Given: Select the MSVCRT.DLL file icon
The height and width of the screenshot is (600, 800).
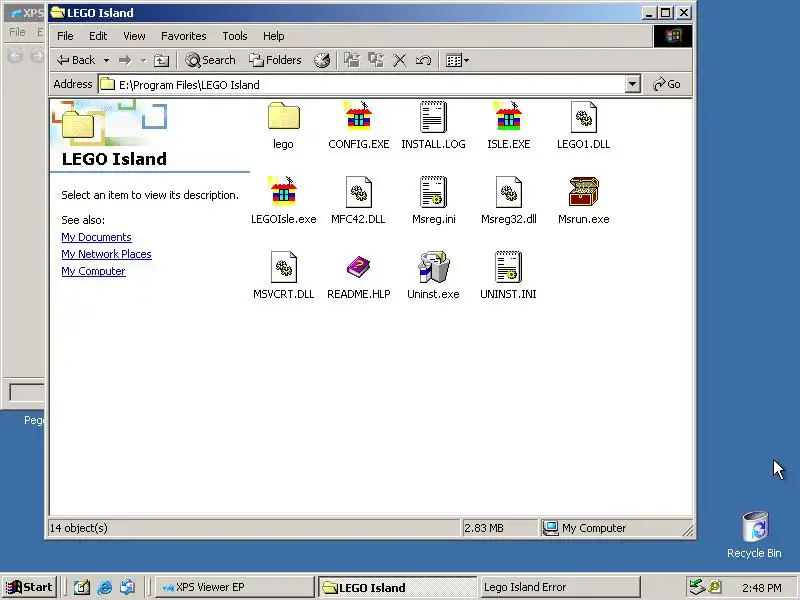Looking at the screenshot, I should (x=284, y=267).
